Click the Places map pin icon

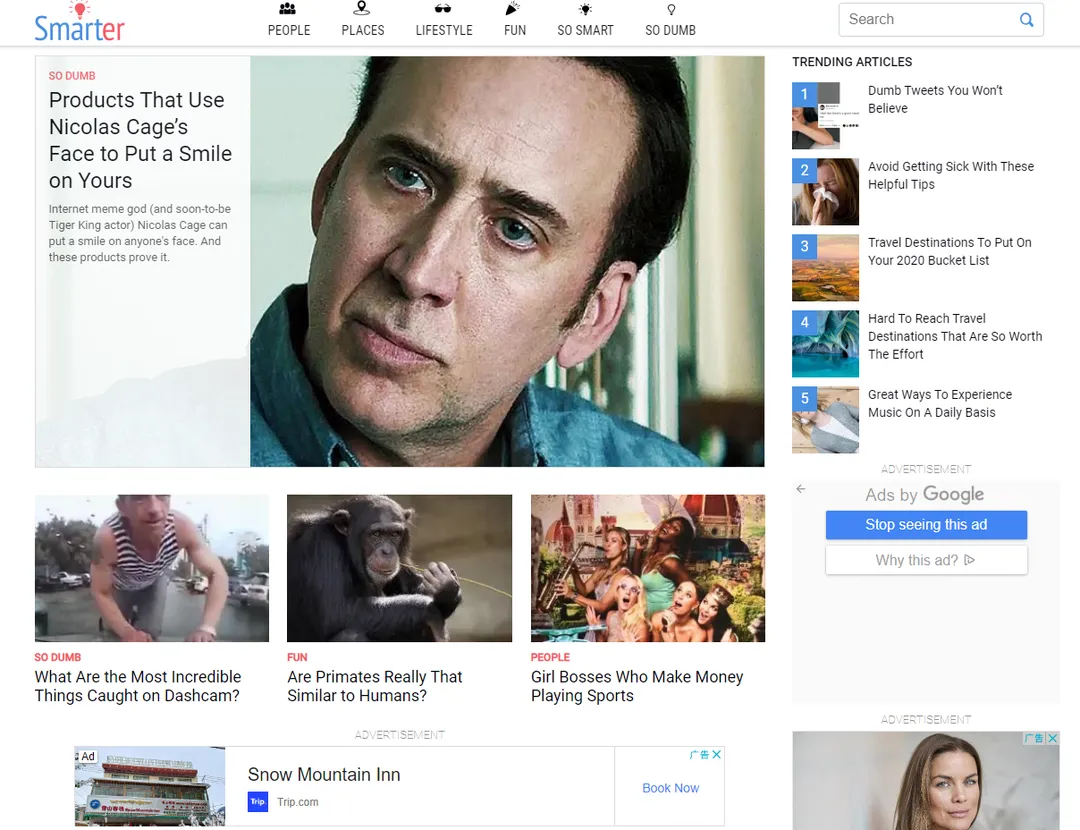362,8
